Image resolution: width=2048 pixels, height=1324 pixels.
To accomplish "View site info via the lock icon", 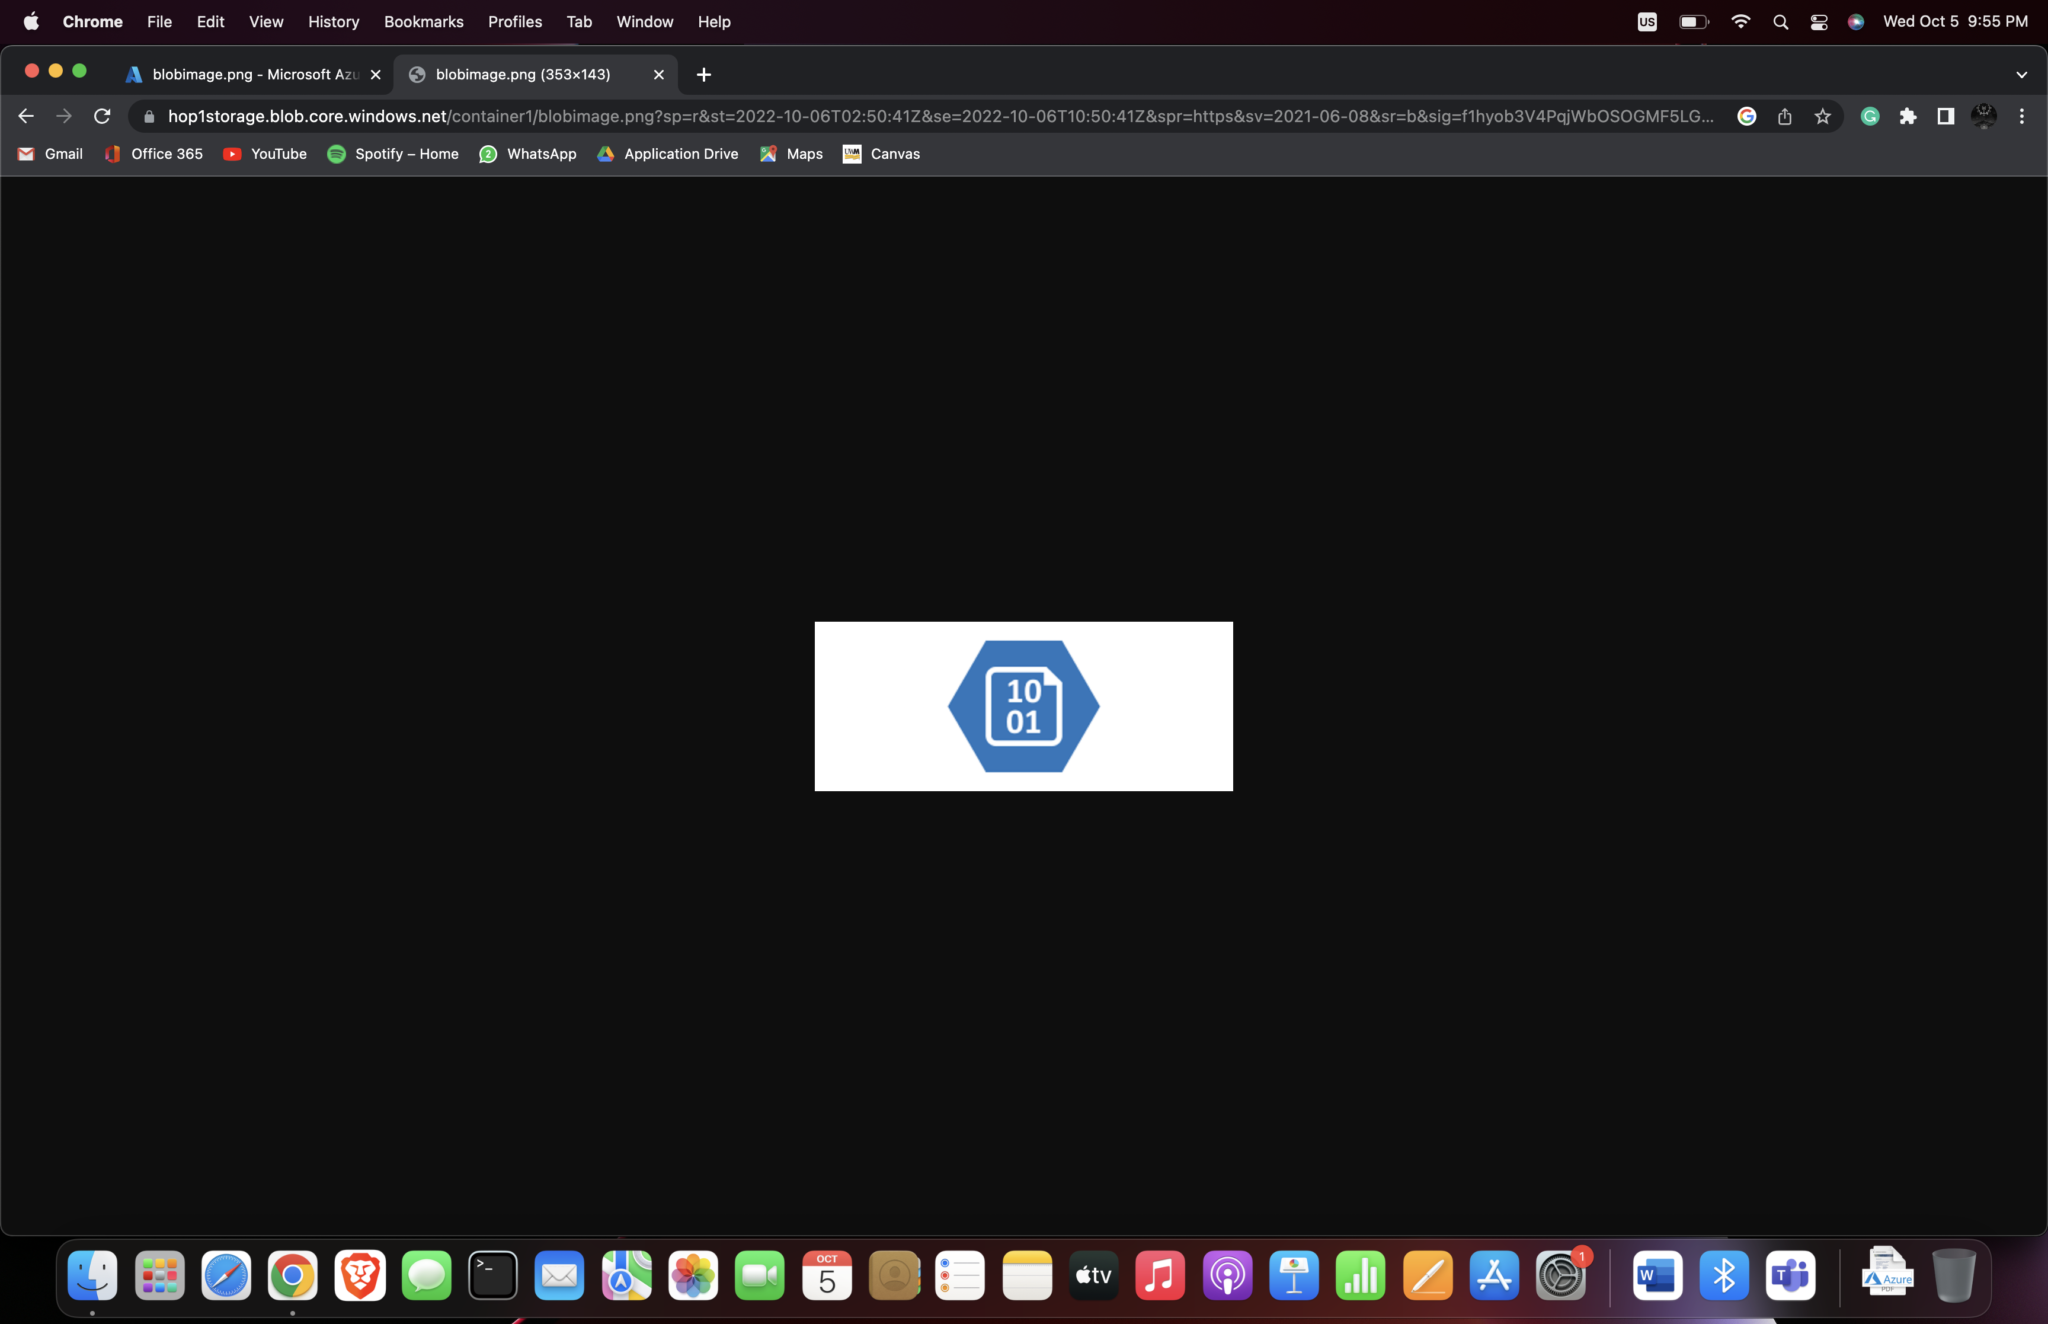I will [146, 116].
